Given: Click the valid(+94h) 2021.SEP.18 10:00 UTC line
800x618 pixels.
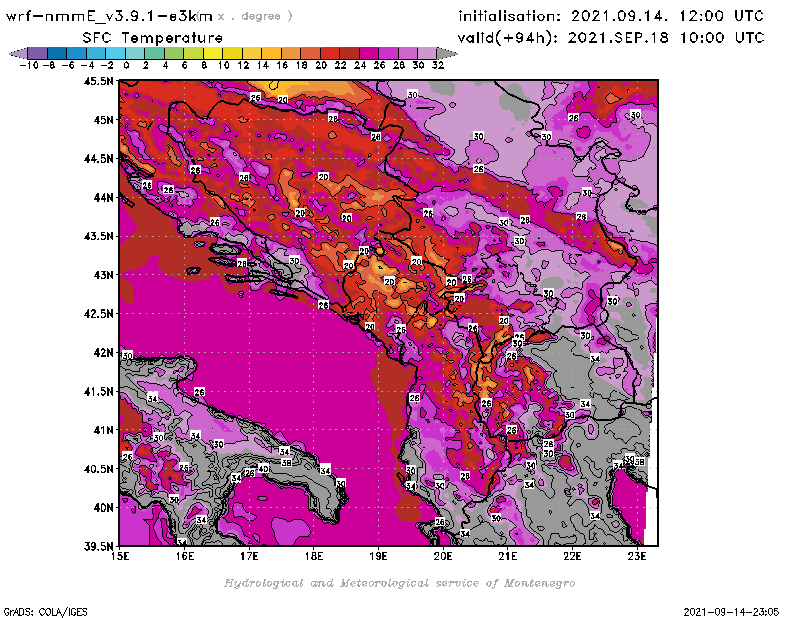Looking at the screenshot, I should pyautogui.click(x=611, y=38).
